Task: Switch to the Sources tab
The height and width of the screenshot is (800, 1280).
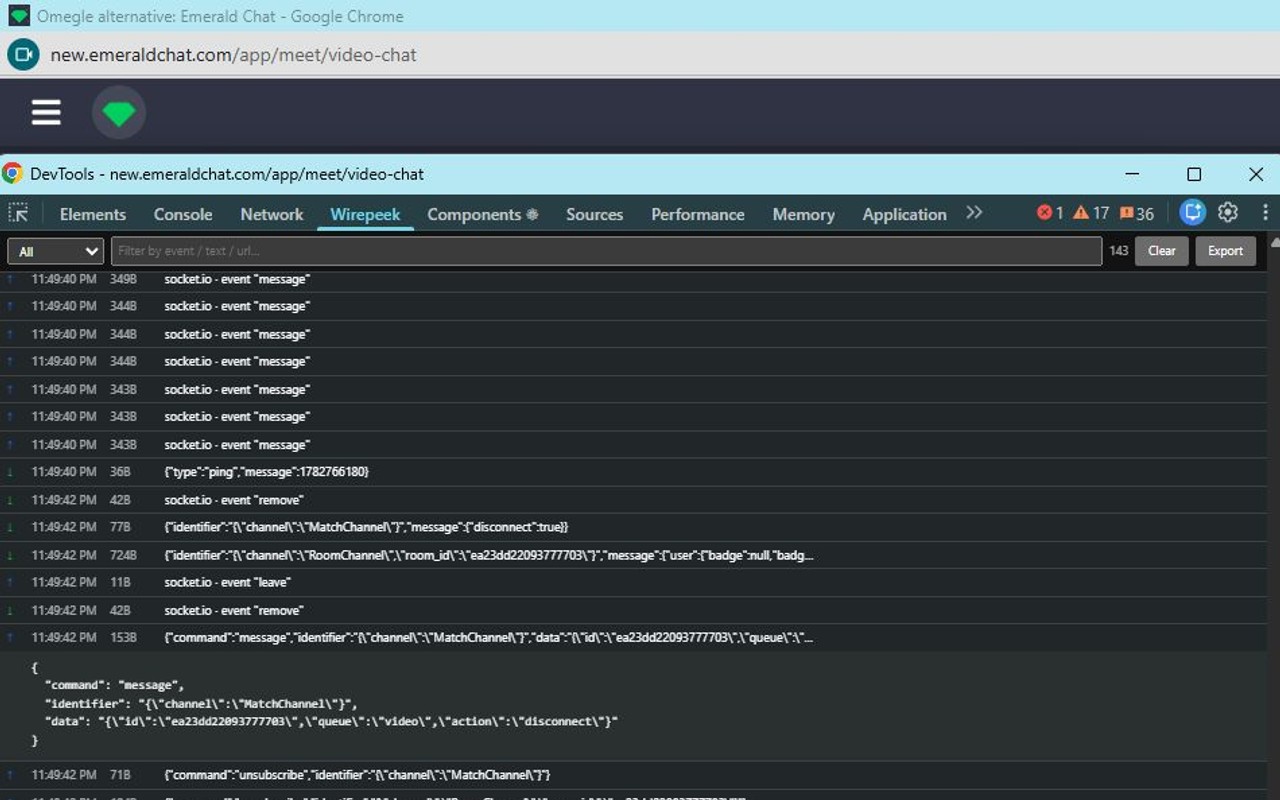Action: (594, 214)
